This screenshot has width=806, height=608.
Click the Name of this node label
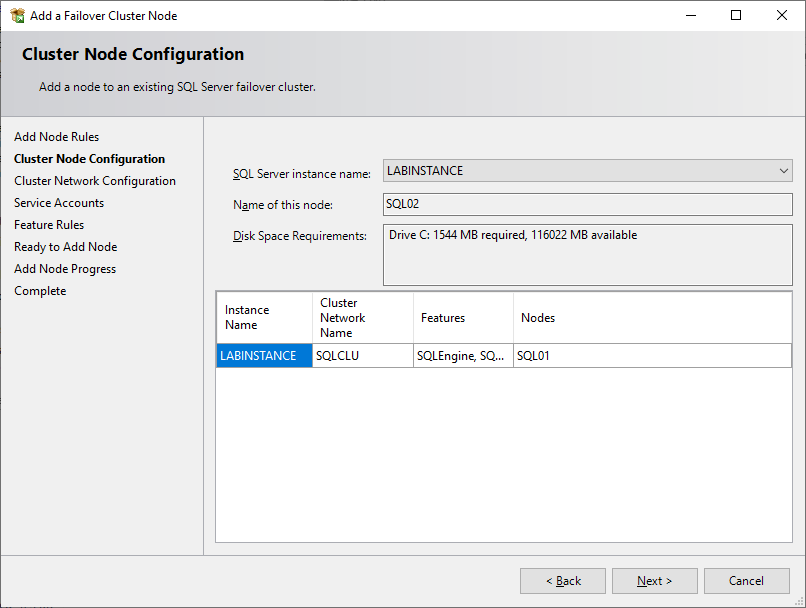[x=283, y=205]
